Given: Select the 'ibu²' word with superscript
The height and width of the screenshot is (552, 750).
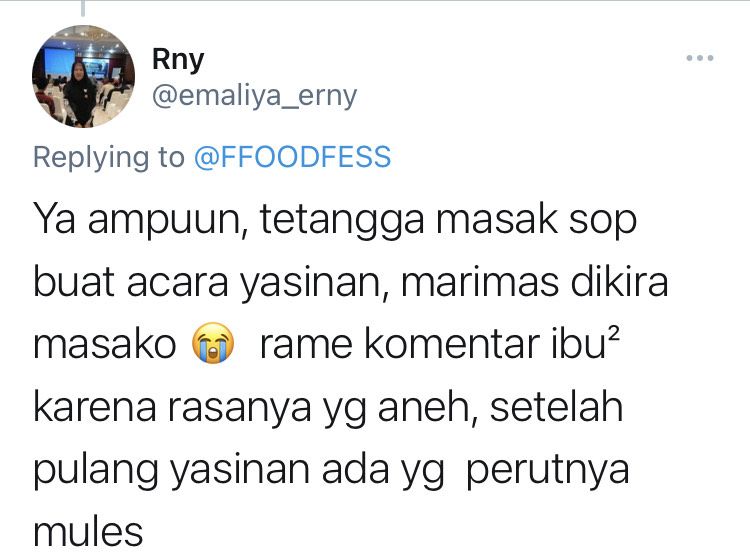Looking at the screenshot, I should pyautogui.click(x=585, y=342).
